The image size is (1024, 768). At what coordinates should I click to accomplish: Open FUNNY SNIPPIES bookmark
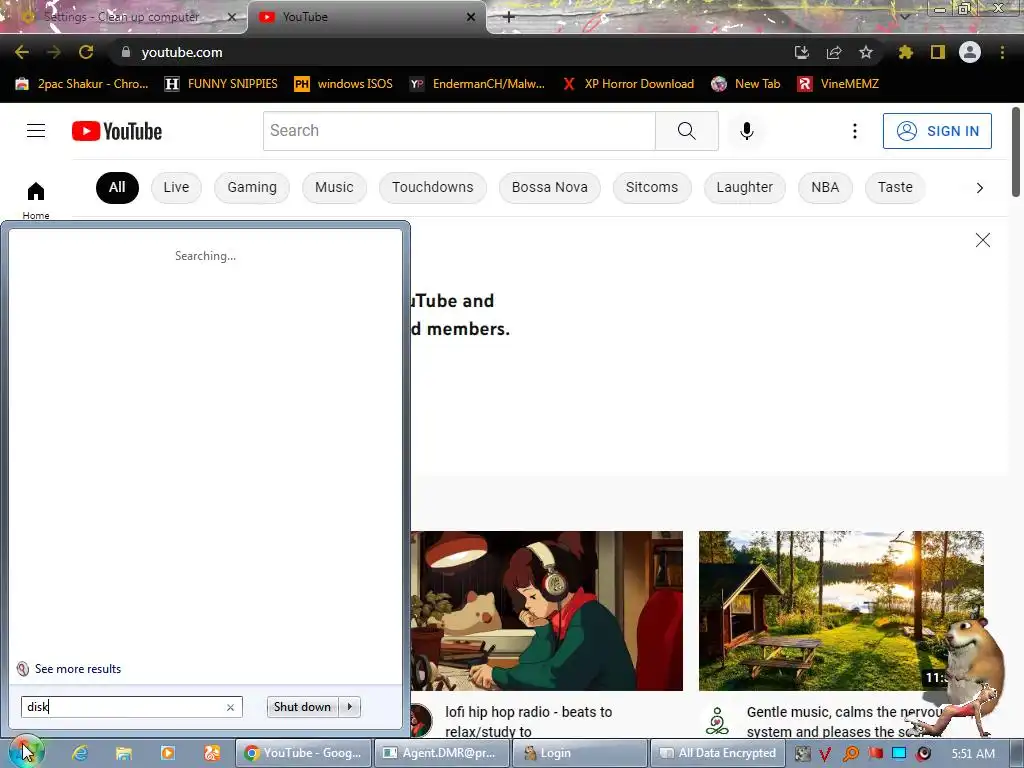pos(221,84)
